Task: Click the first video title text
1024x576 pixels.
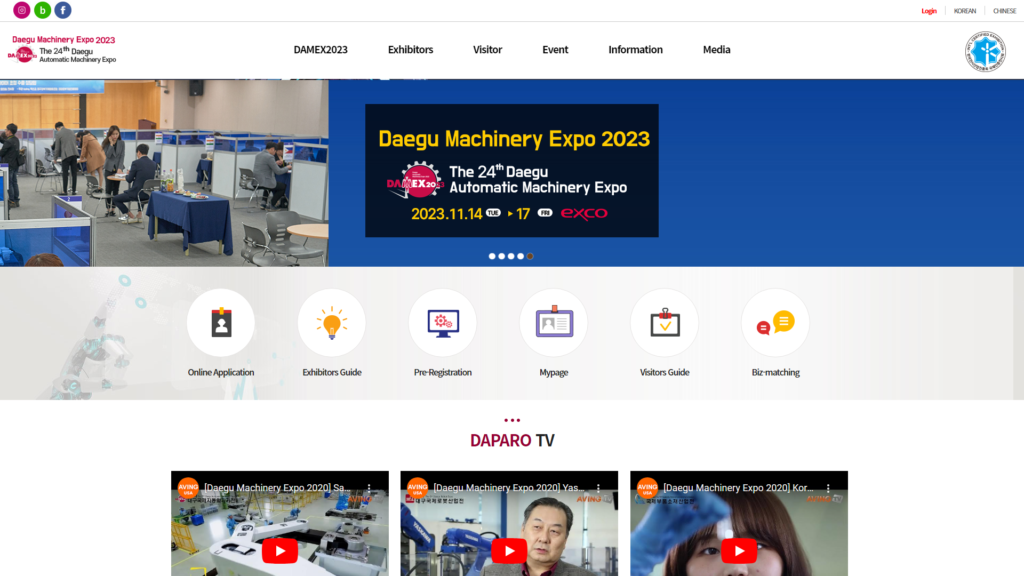Action: tap(277, 488)
